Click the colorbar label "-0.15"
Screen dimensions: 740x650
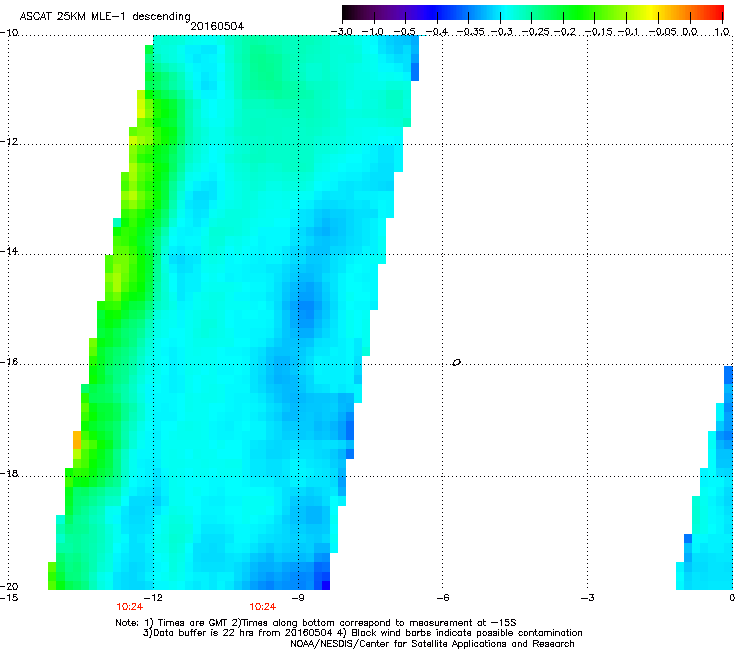pos(599,32)
